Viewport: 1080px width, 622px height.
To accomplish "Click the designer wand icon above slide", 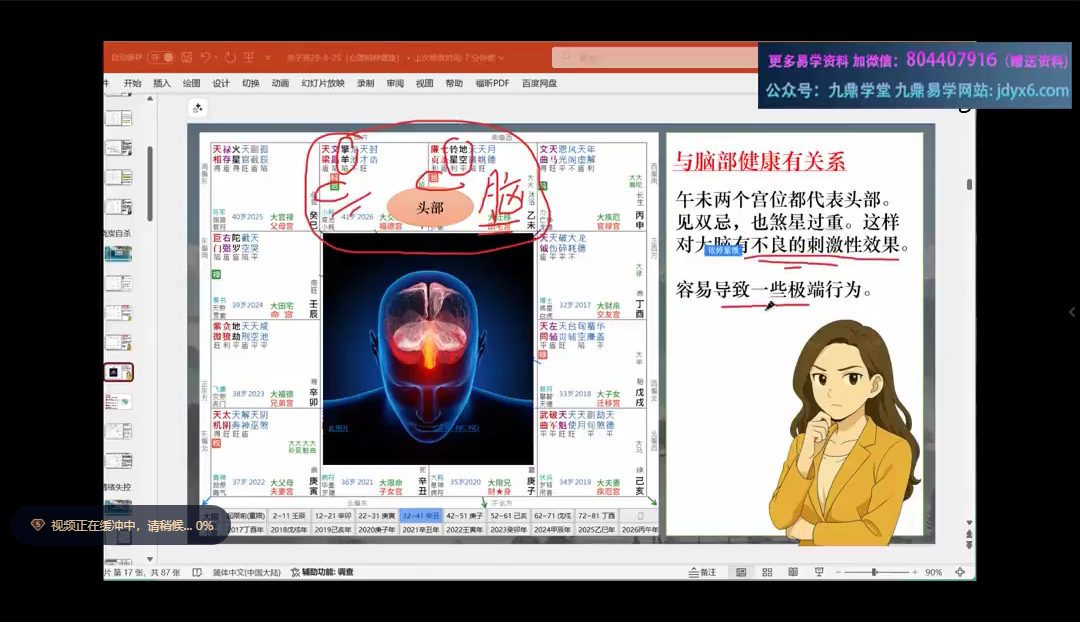I will point(198,108).
